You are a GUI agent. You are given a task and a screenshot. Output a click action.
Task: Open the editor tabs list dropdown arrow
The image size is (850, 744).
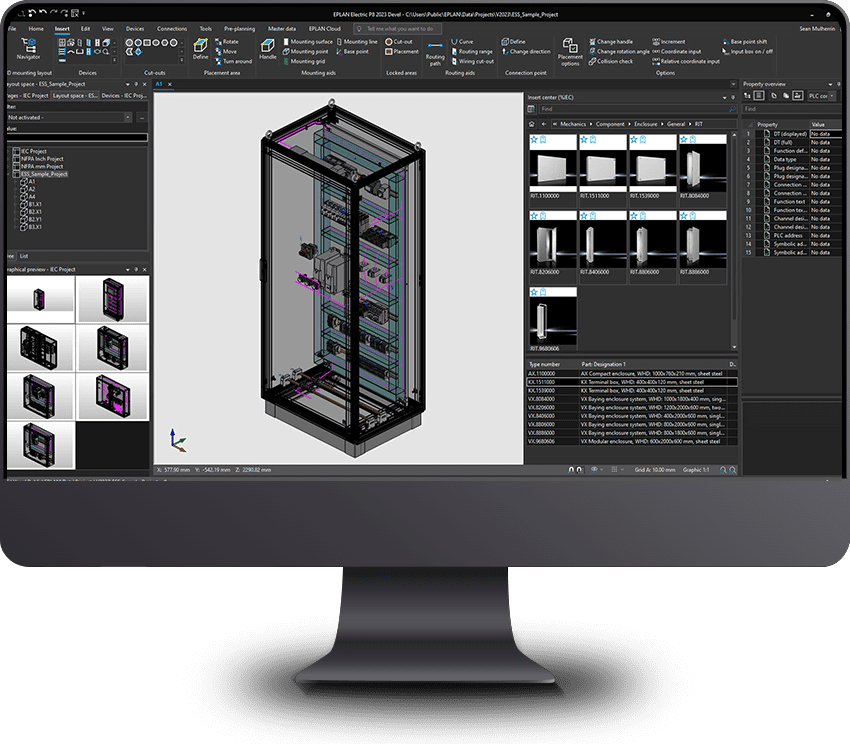pos(733,84)
